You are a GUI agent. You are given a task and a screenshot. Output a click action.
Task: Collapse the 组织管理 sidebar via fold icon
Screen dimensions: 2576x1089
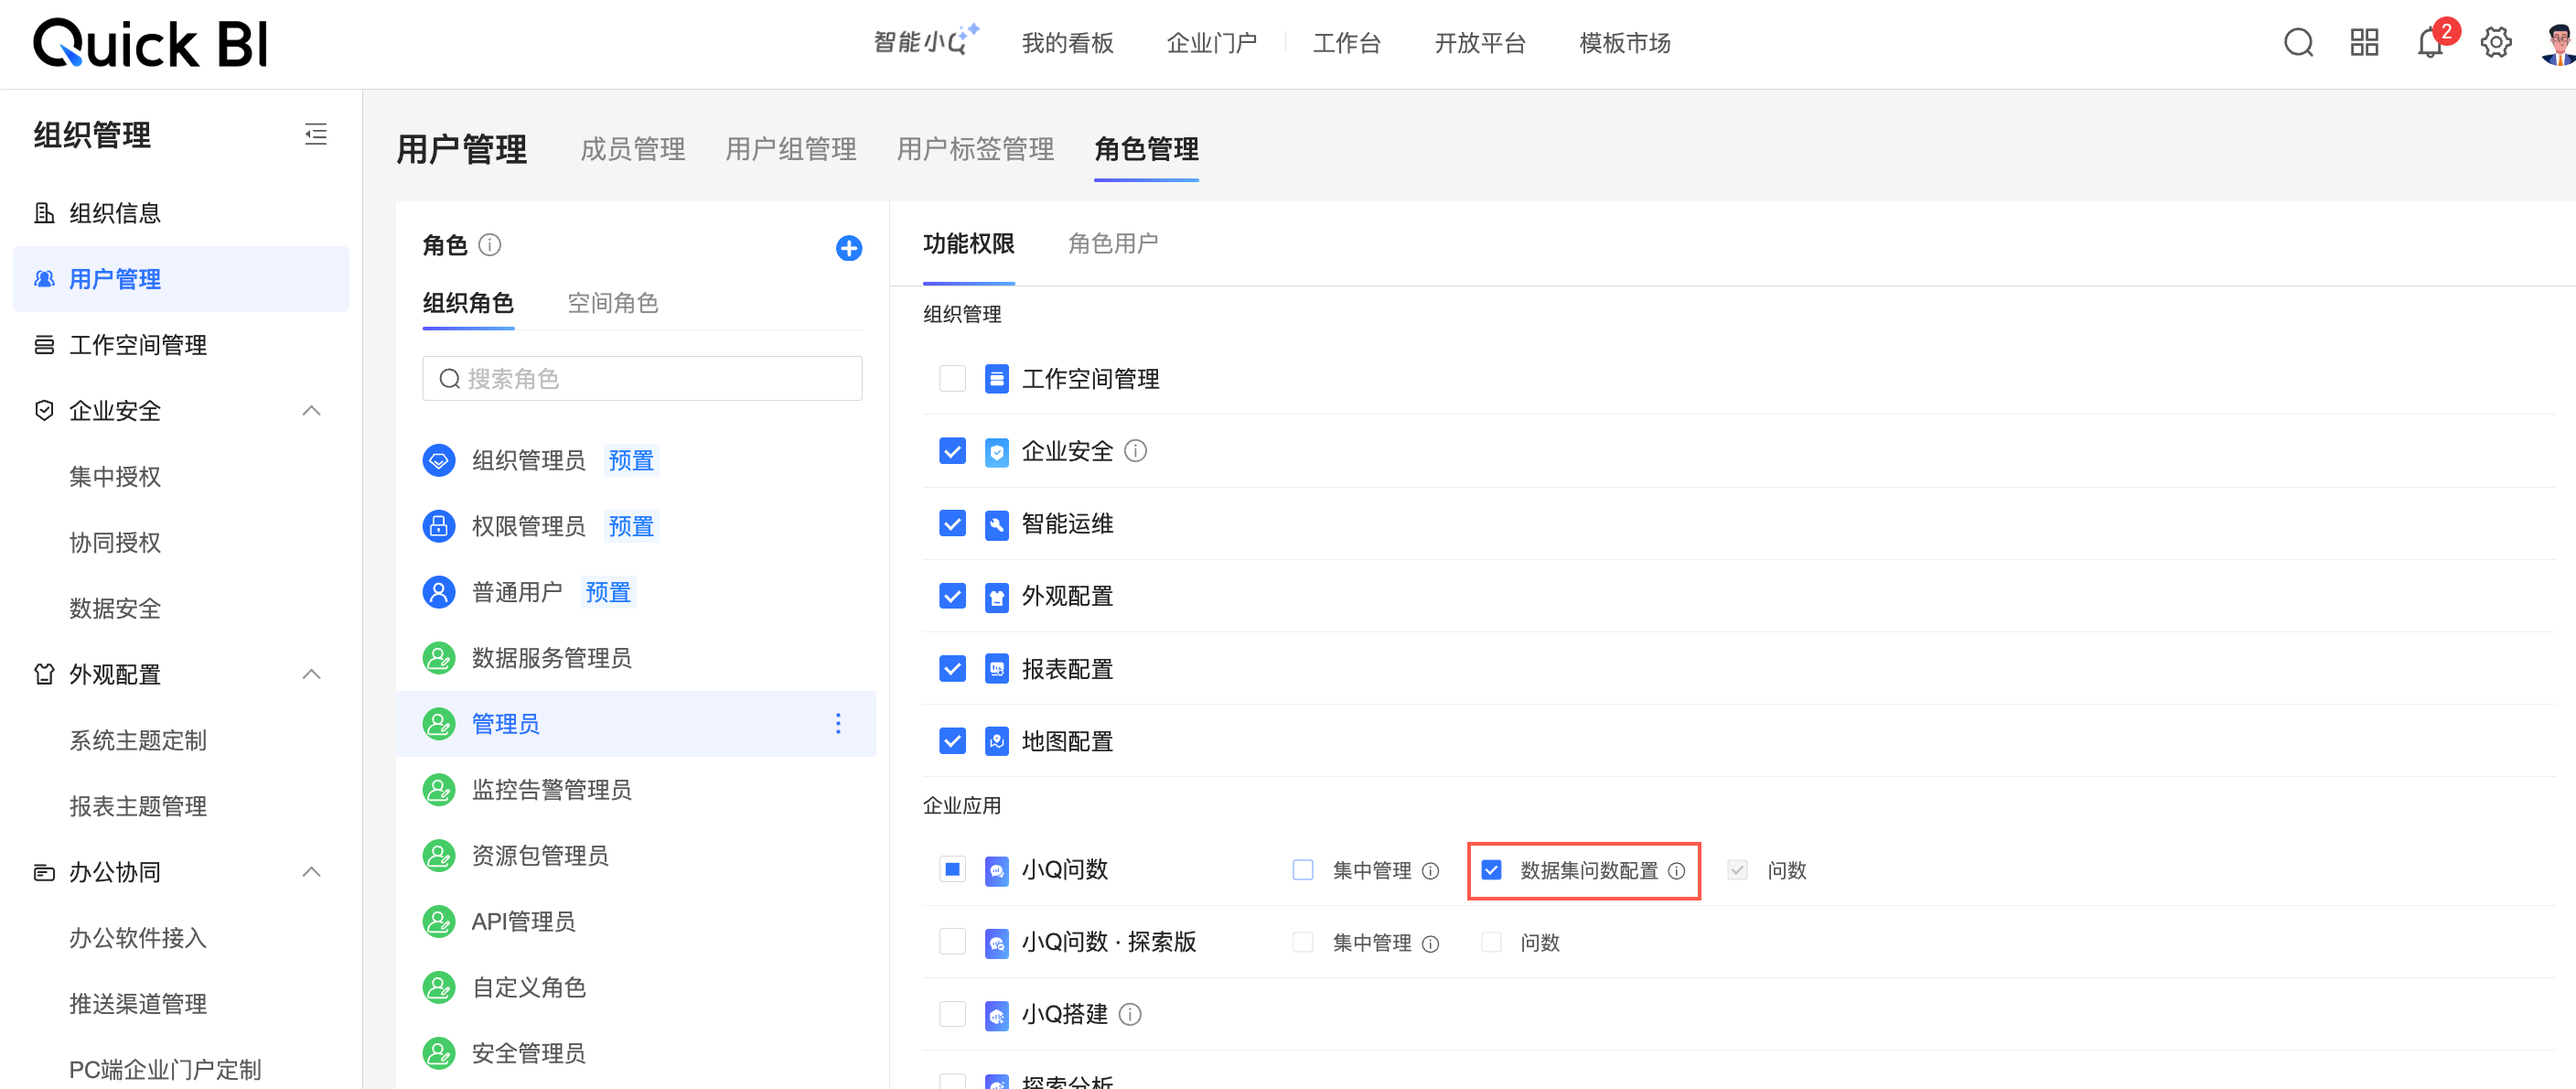(316, 134)
